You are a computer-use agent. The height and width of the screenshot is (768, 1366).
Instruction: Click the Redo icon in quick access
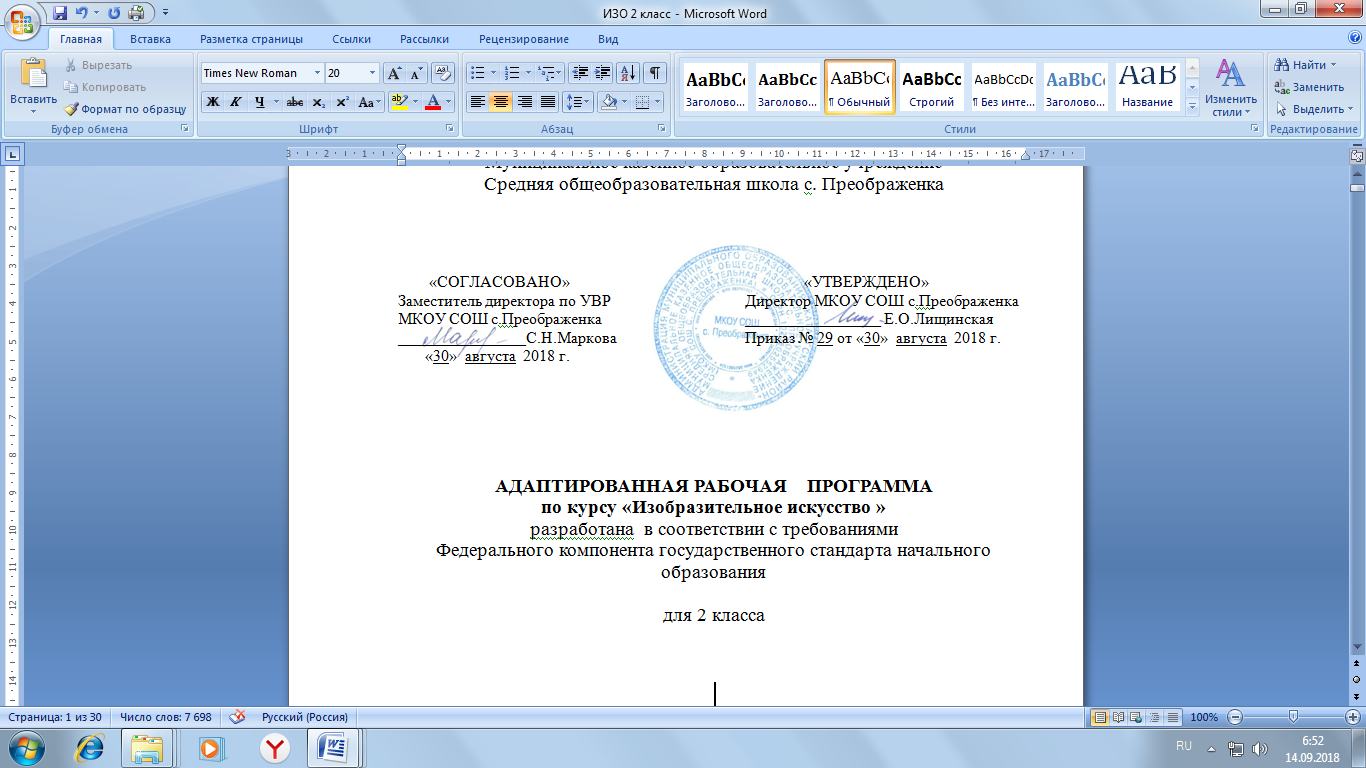[113, 13]
